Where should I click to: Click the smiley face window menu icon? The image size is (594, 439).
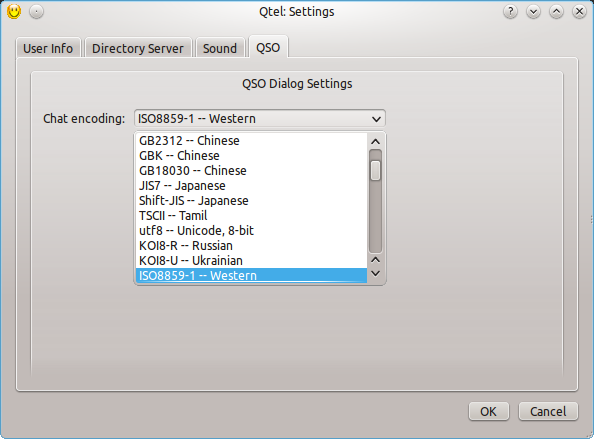click(14, 11)
